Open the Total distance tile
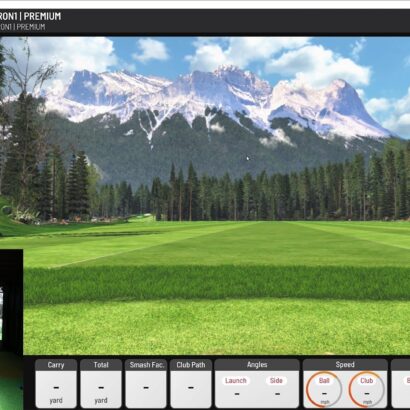The height and width of the screenshot is (410, 410). [x=101, y=383]
